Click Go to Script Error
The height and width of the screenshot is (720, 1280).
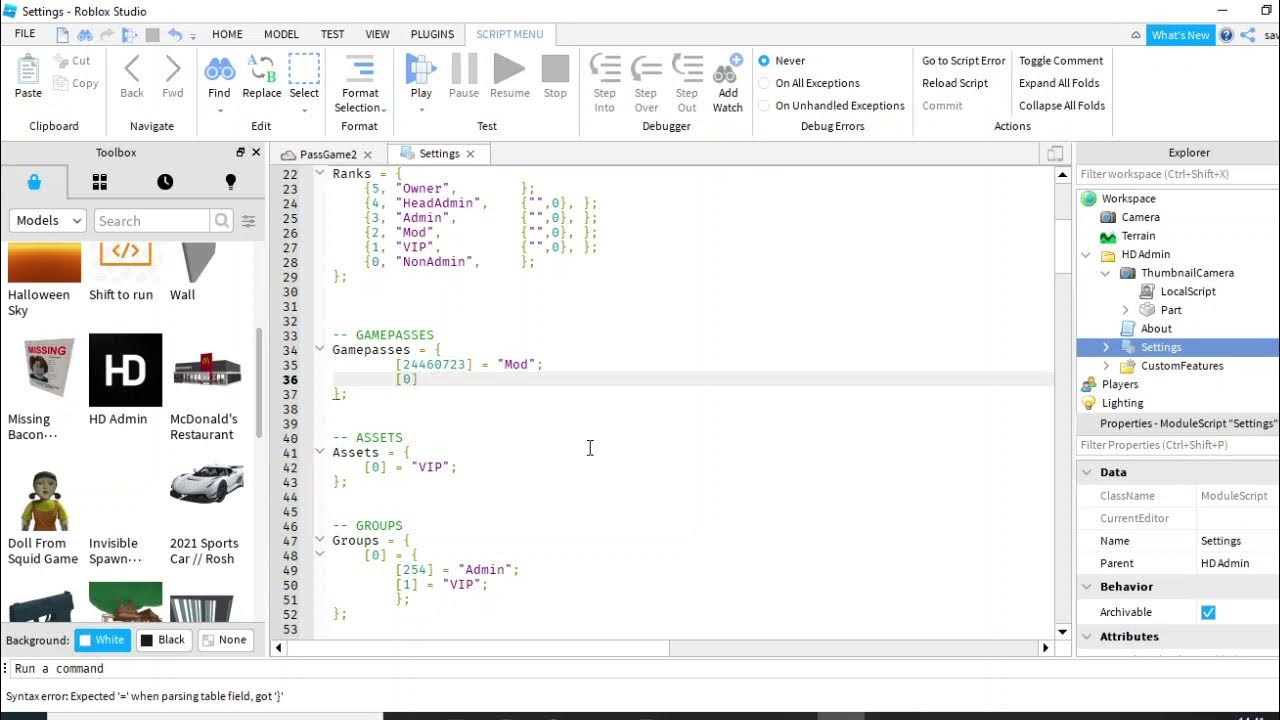(x=963, y=61)
